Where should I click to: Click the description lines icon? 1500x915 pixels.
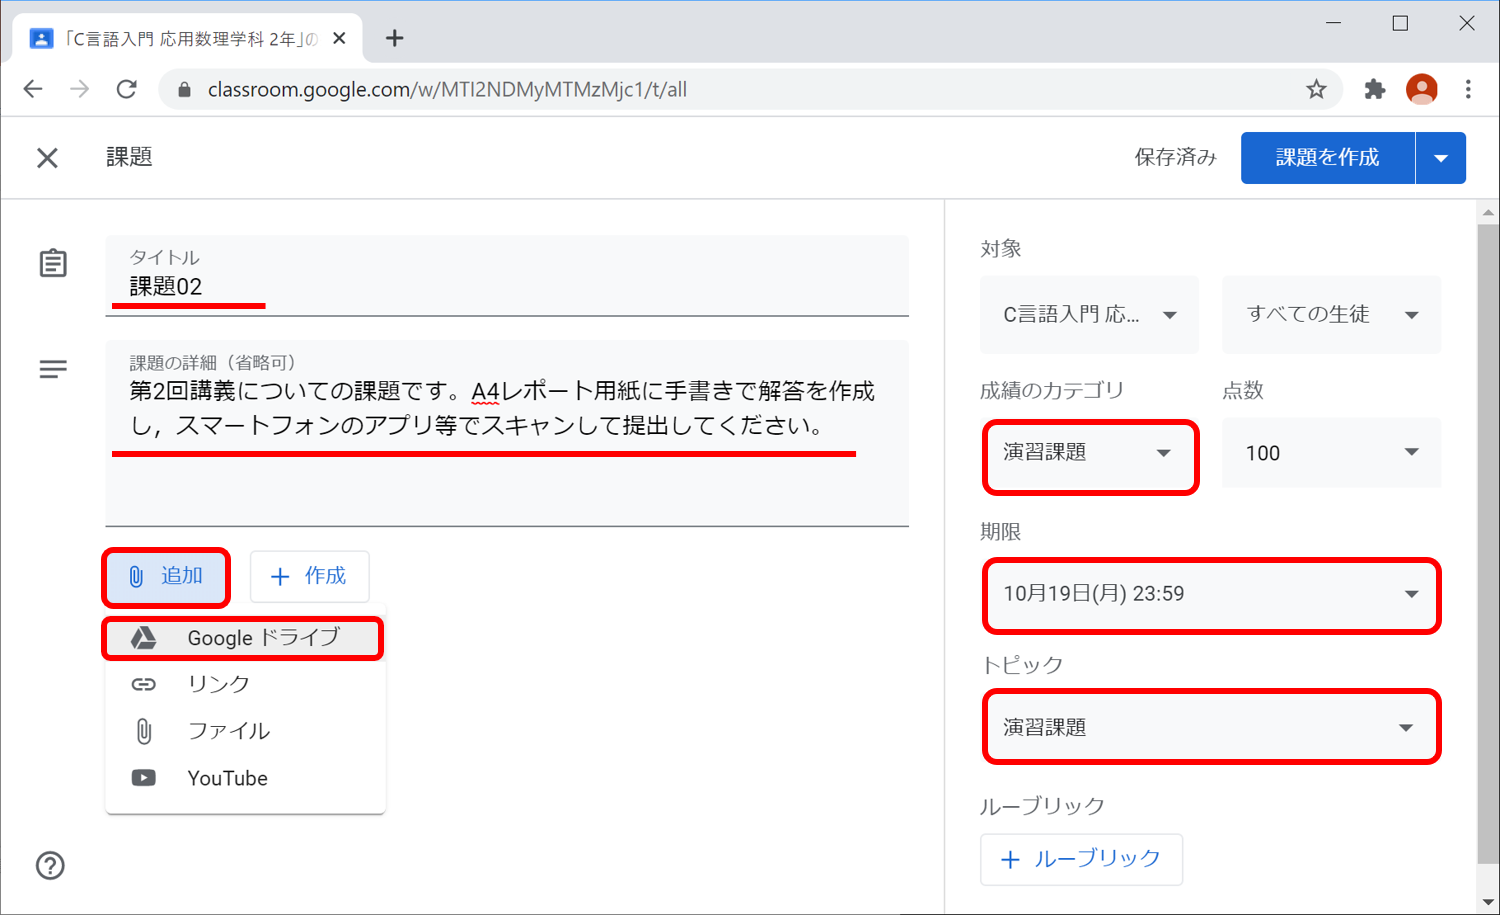tap(53, 370)
